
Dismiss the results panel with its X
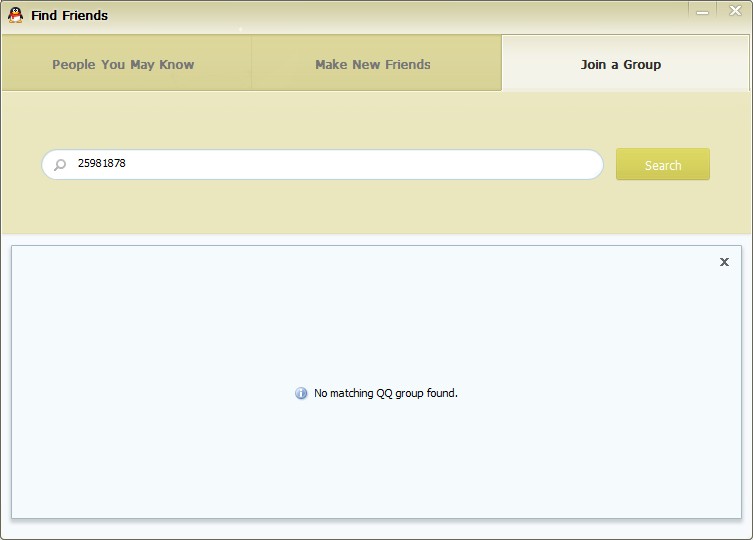point(724,262)
